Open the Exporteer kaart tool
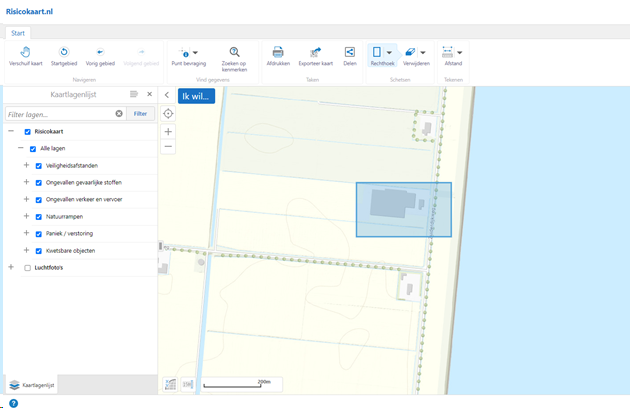 [x=315, y=56]
